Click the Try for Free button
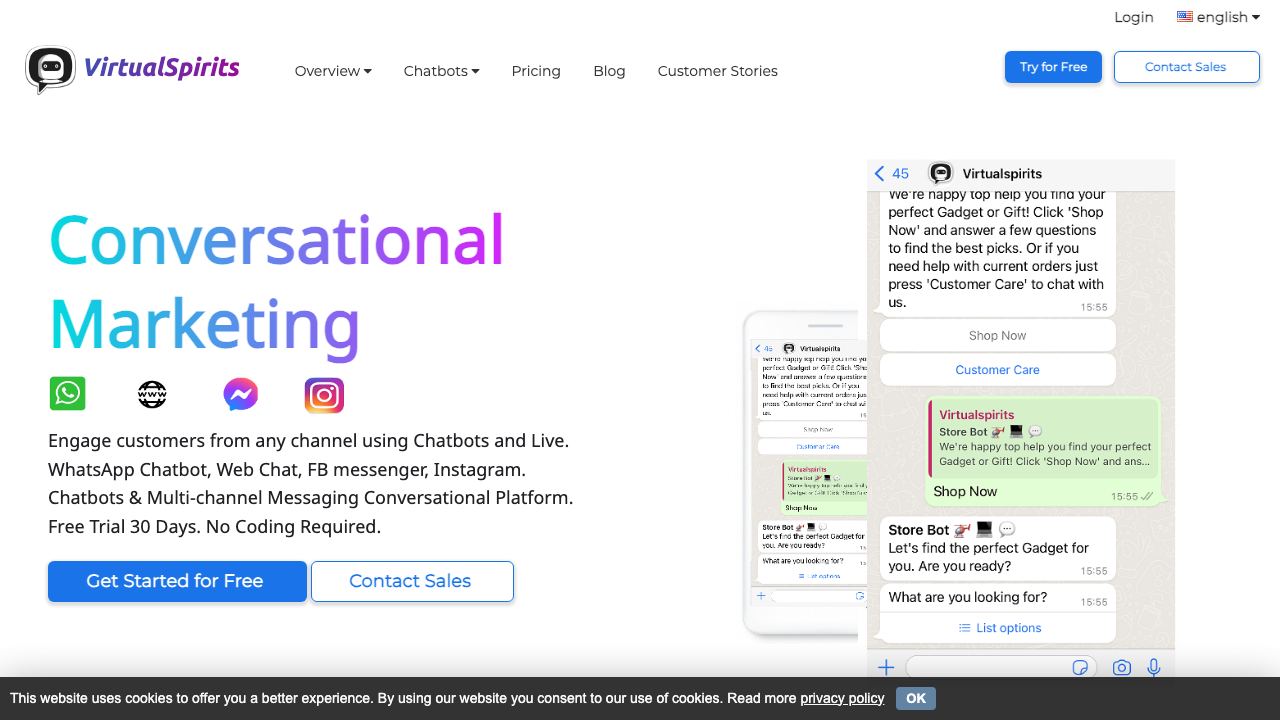 1053,67
